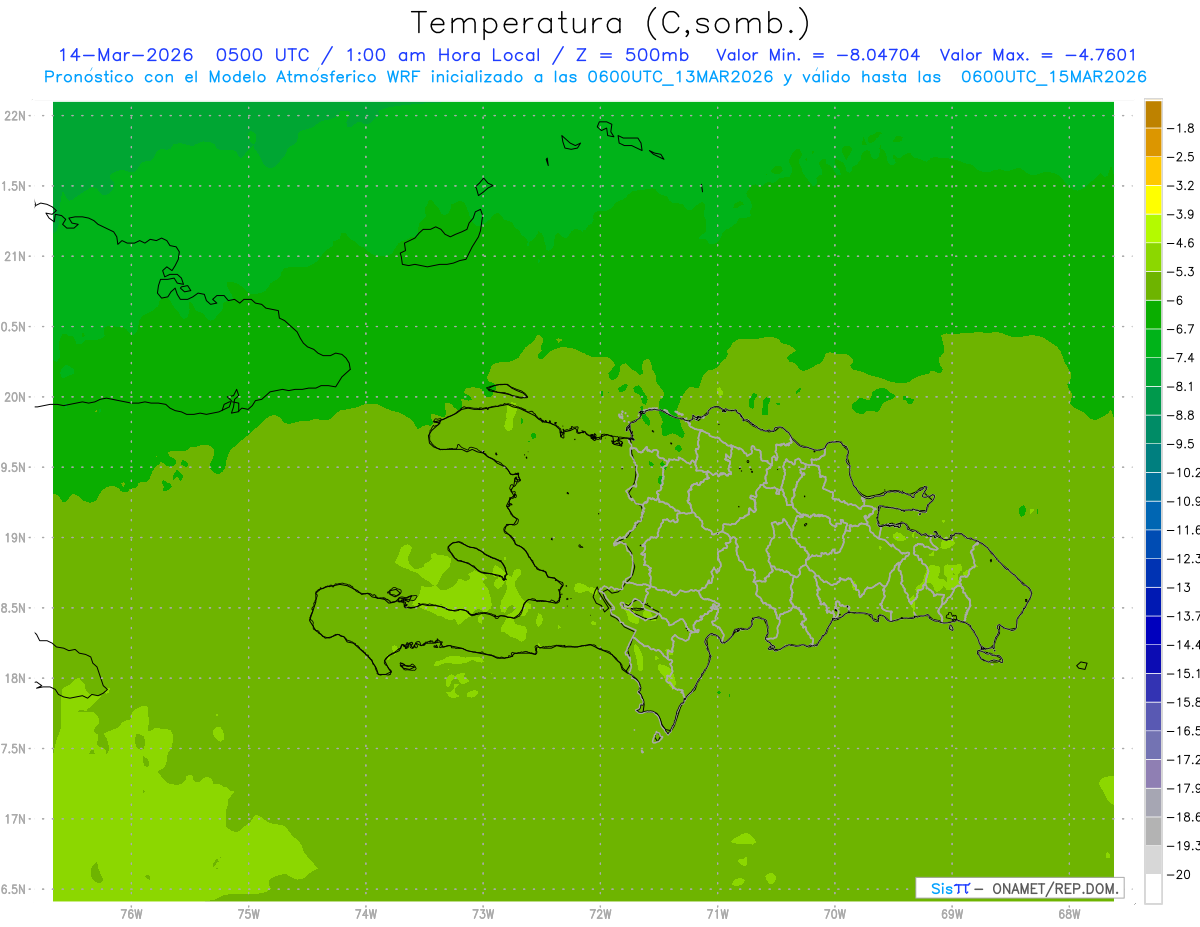Image resolution: width=1200 pixels, height=927 pixels.
Task: Select the '14-Mar-2026' date text
Action: (x=126, y=55)
